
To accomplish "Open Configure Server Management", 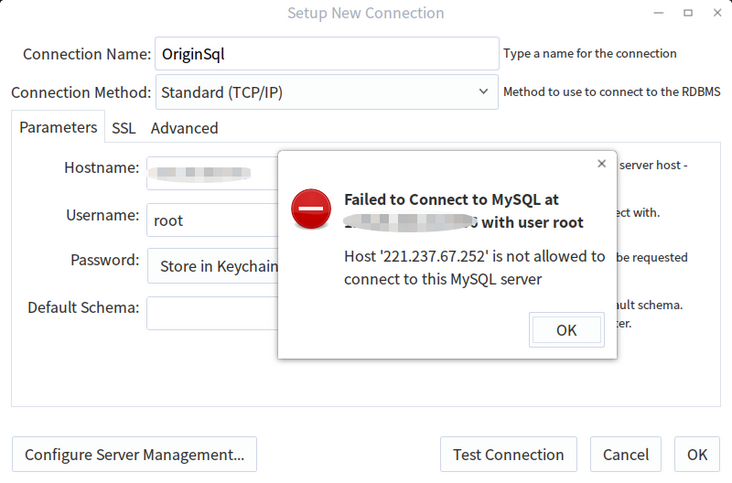I will pos(134,454).
